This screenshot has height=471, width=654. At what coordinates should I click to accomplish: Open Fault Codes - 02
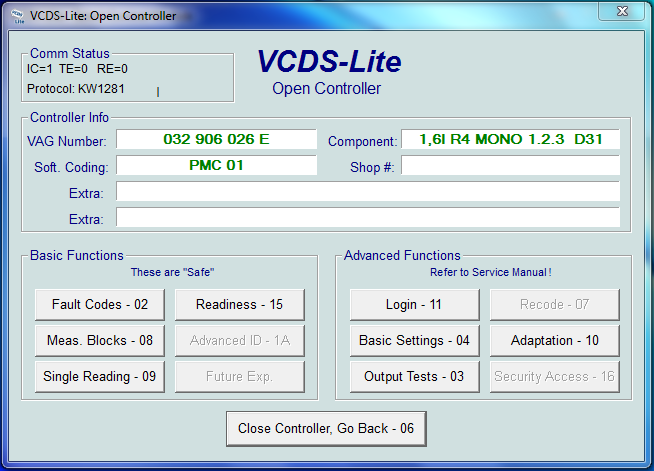(100, 305)
